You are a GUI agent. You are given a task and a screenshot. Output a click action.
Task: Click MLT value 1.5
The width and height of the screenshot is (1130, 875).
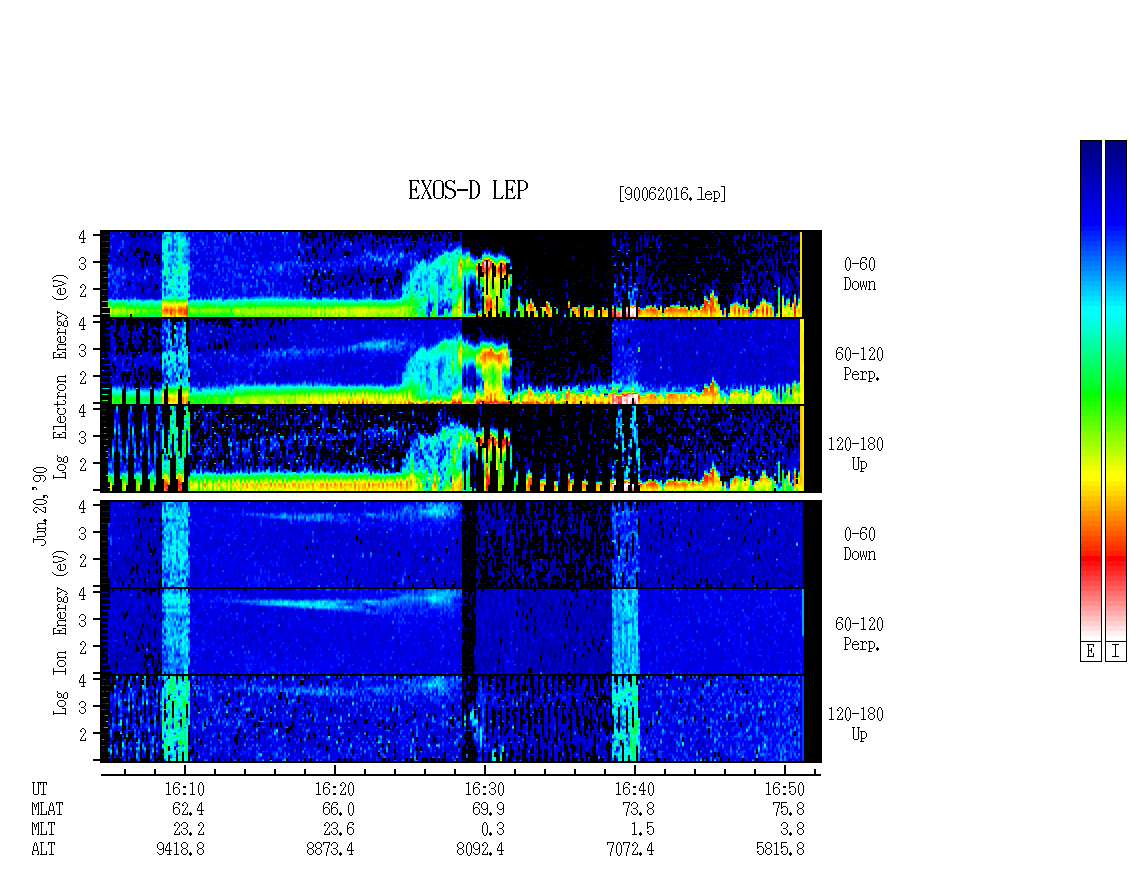642,830
